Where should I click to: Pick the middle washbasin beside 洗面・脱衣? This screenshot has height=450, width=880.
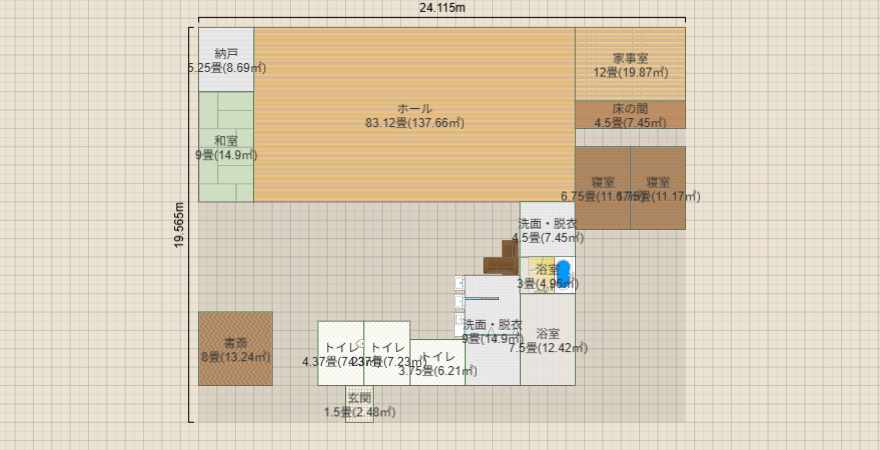459,301
